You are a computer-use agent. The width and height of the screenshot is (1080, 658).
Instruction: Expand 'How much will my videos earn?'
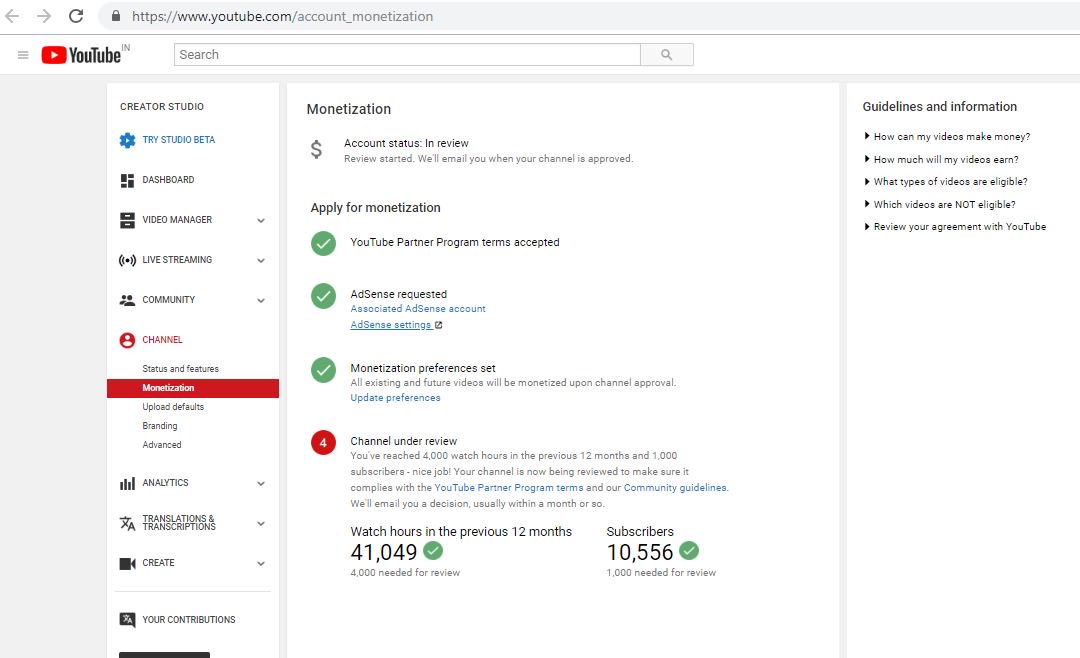941,159
